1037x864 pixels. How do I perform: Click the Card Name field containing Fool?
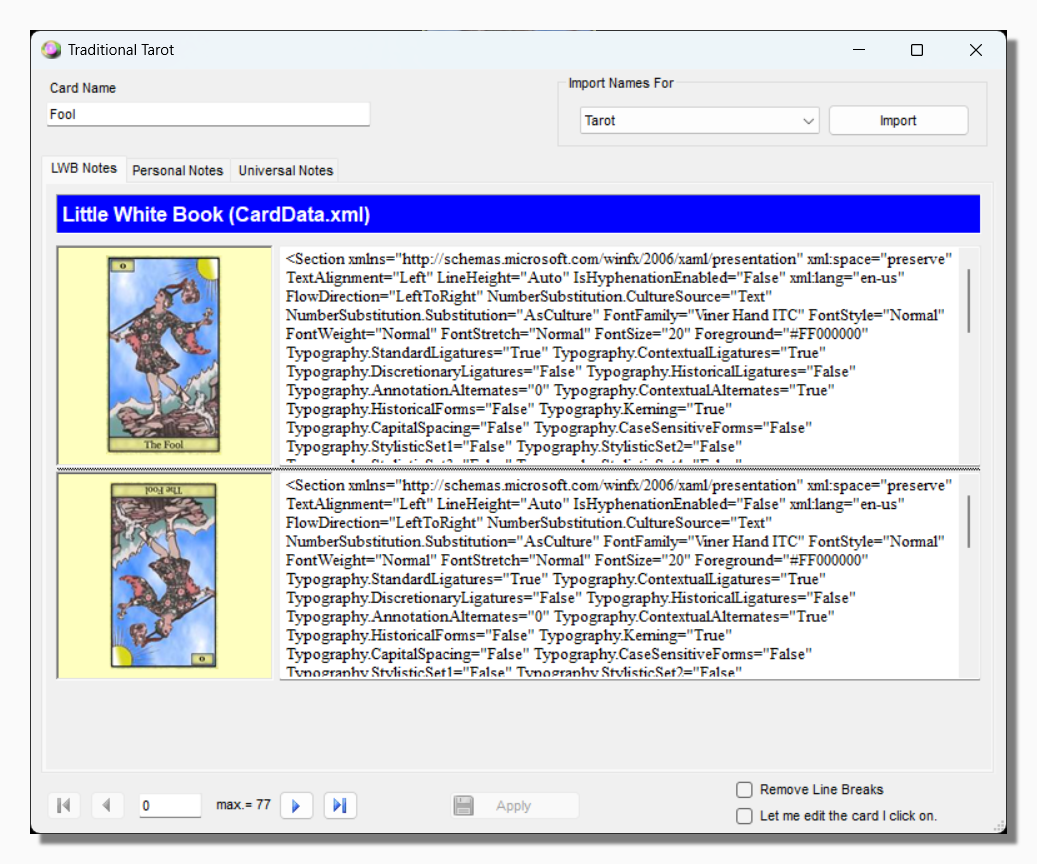click(208, 114)
